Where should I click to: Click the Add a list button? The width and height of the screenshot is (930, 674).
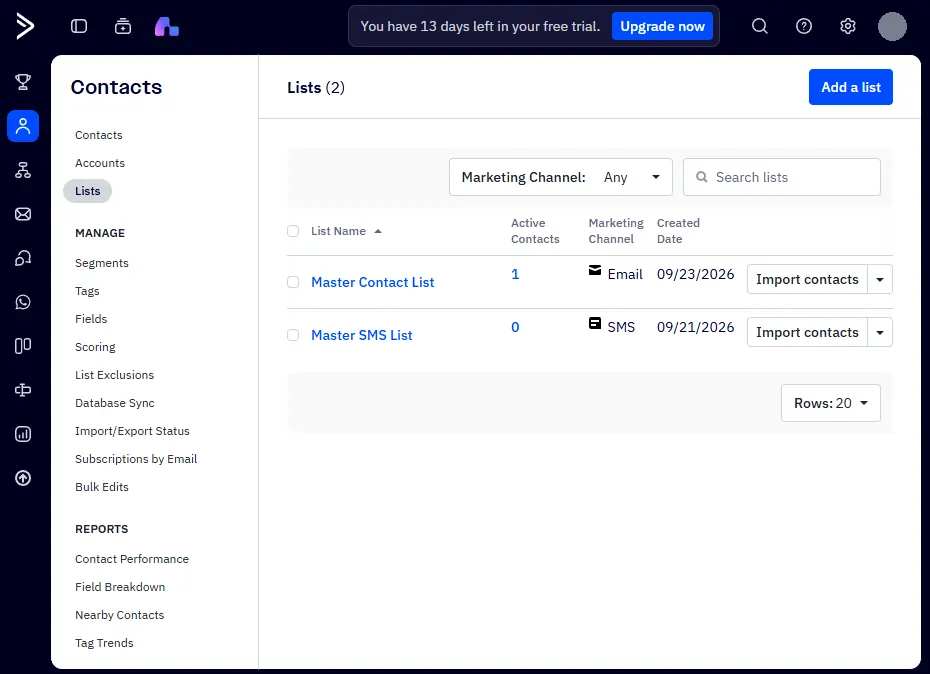[x=851, y=87]
